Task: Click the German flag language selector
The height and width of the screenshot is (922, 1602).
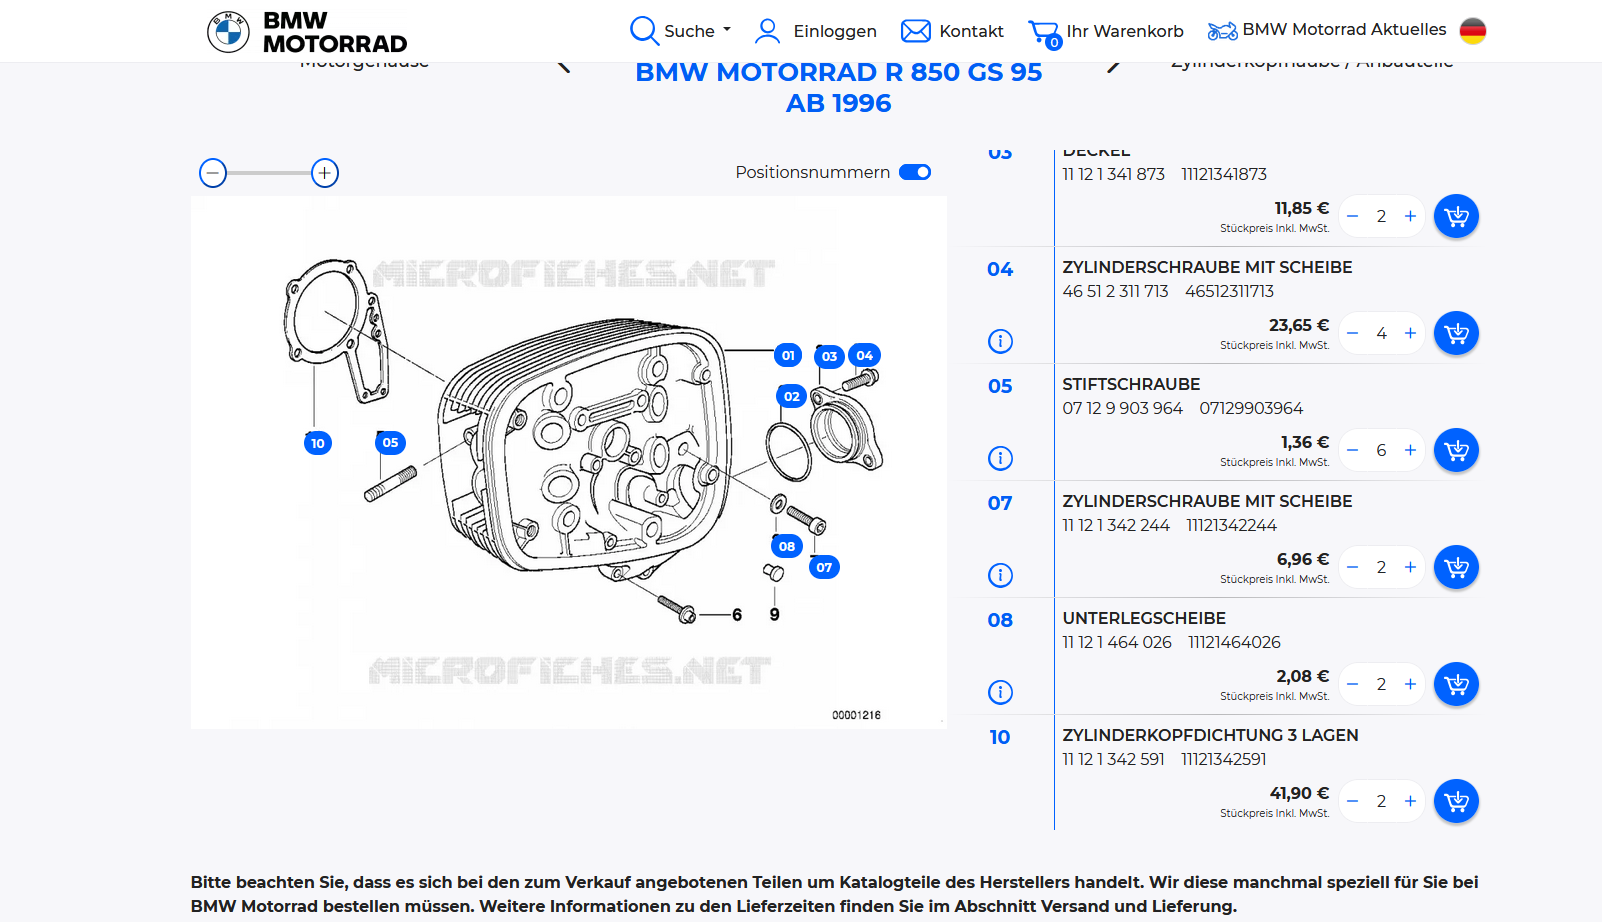Action: pos(1472,31)
